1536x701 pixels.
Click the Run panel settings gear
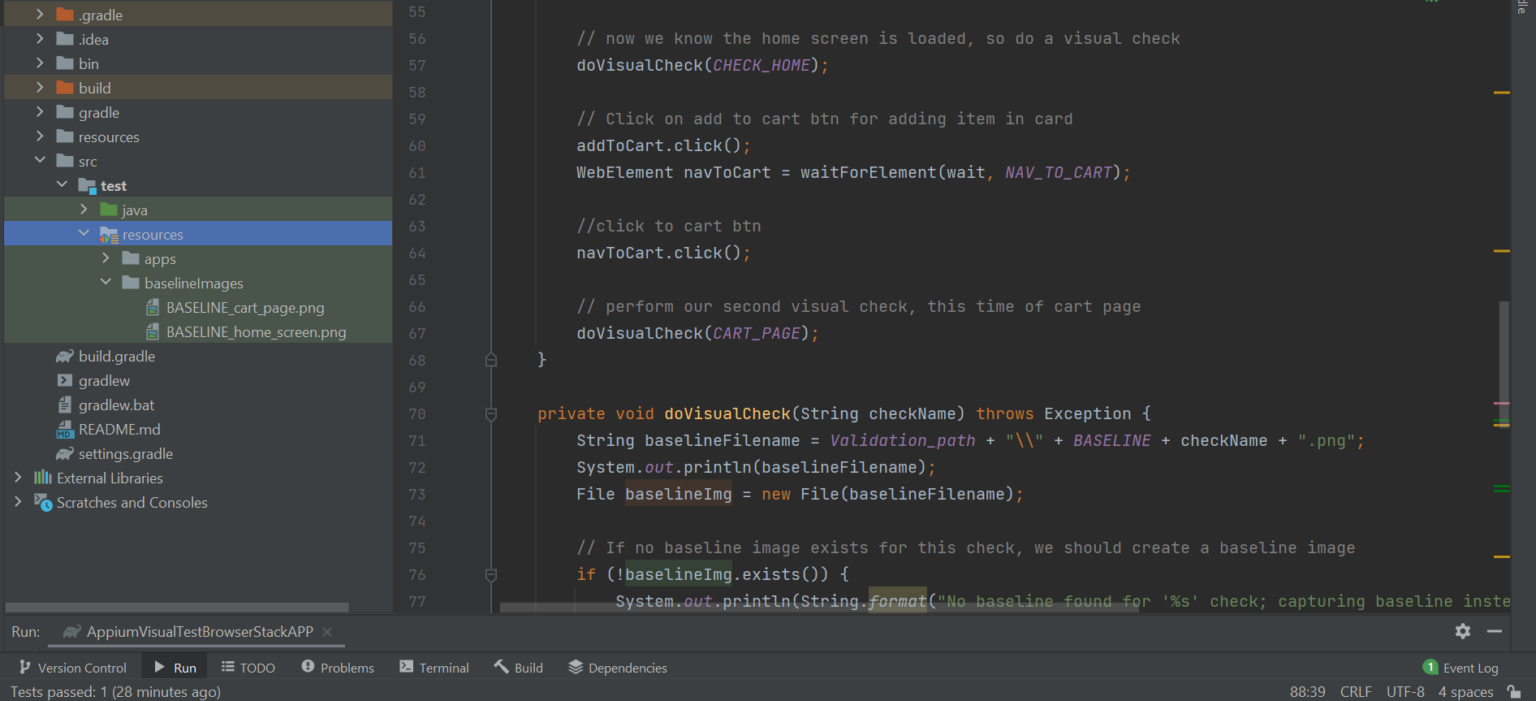tap(1462, 631)
